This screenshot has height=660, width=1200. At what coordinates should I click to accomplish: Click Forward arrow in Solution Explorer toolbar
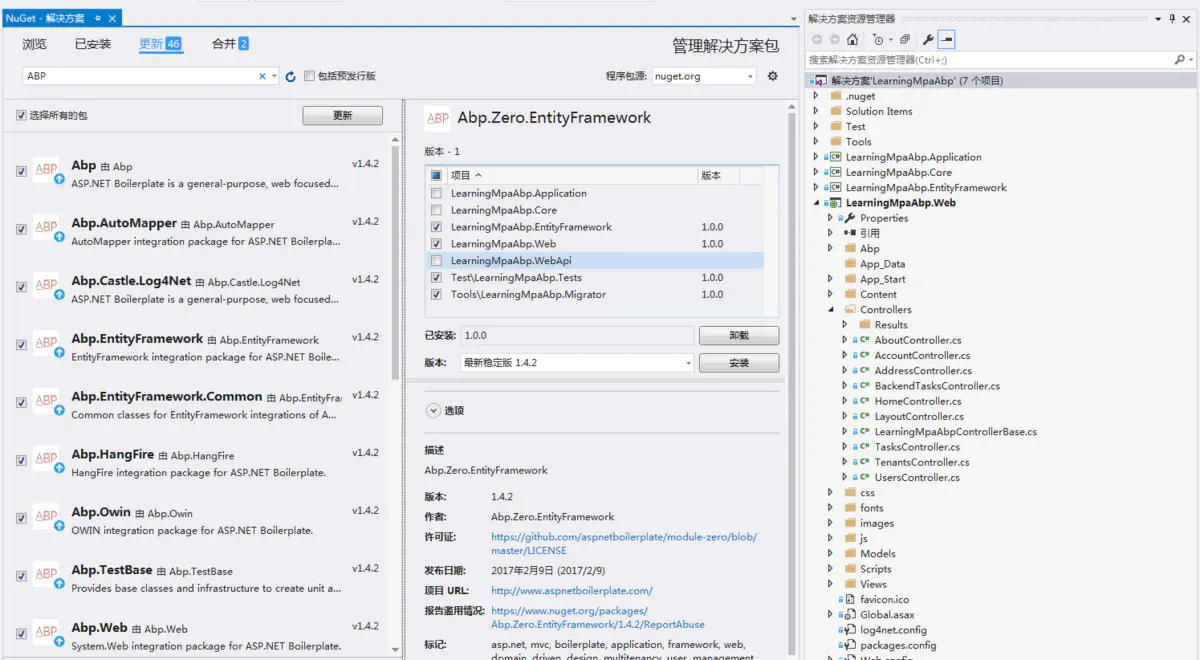(x=833, y=40)
